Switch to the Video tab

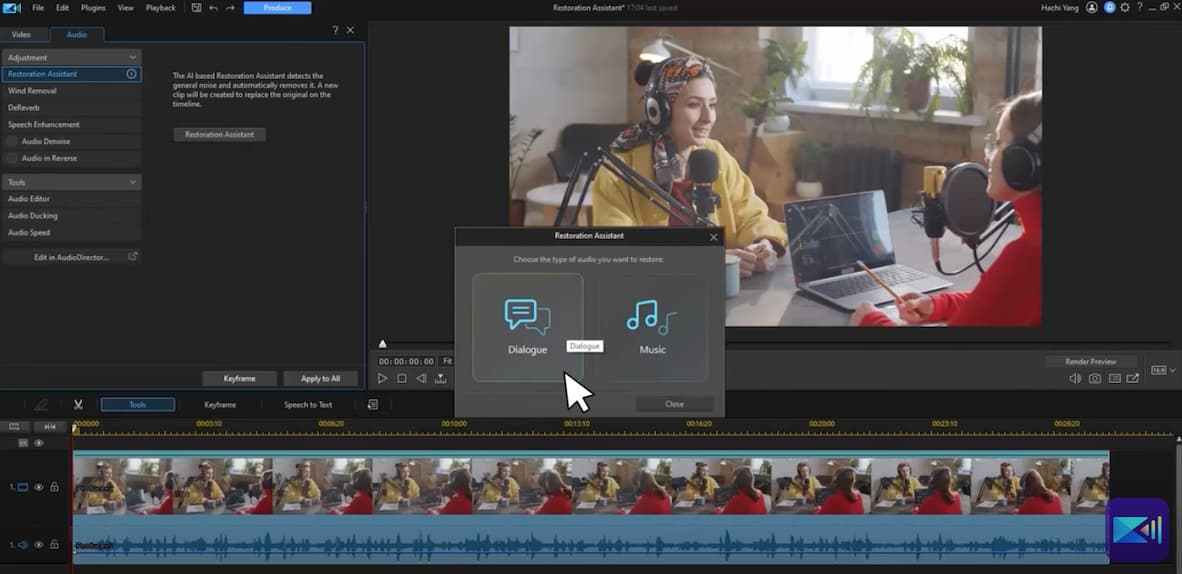[x=21, y=35]
